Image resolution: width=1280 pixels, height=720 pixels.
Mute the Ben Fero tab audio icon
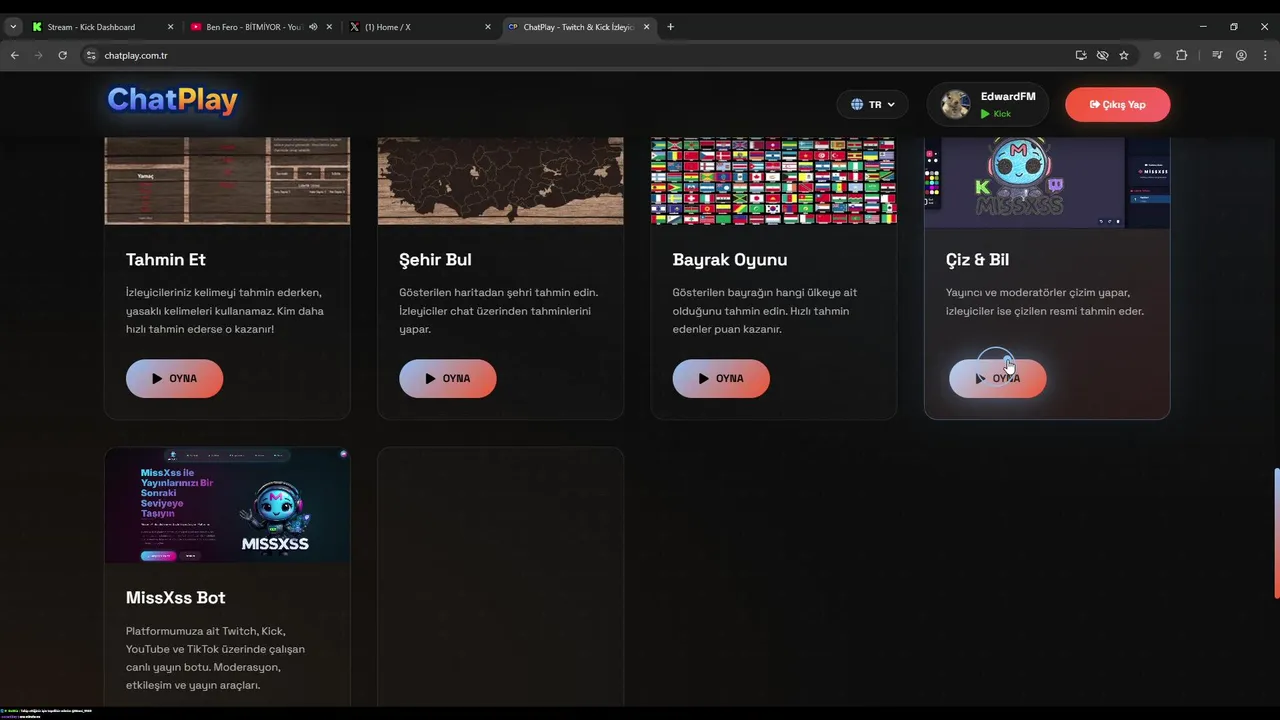point(313,27)
